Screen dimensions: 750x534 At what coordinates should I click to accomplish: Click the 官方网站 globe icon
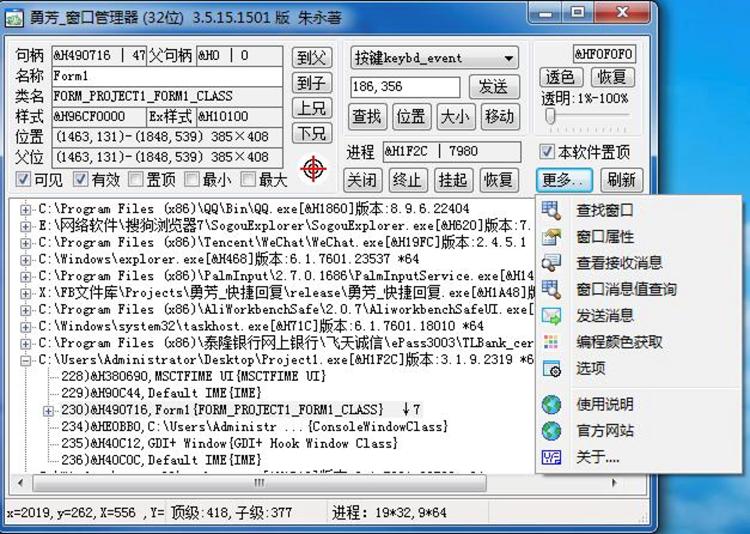coord(551,431)
